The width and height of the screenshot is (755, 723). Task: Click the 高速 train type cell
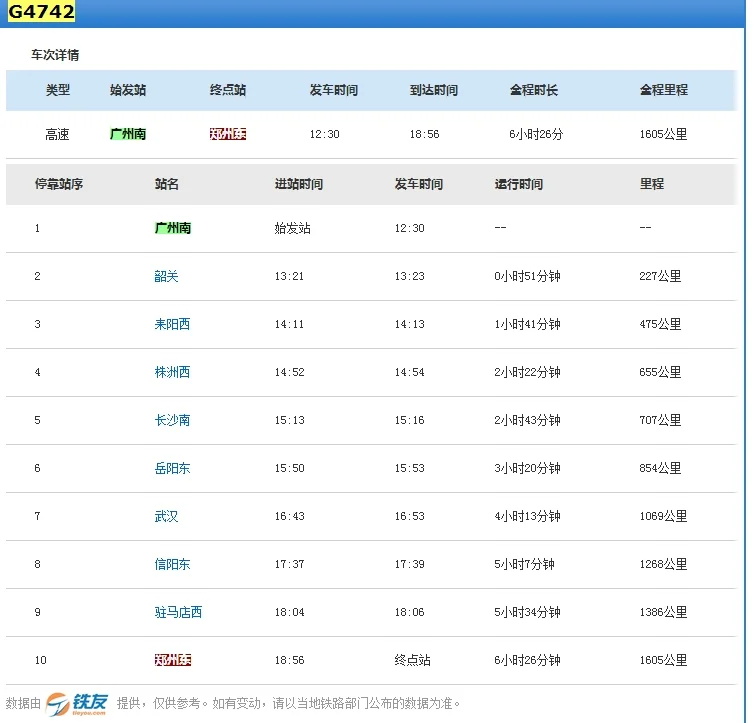click(x=57, y=134)
